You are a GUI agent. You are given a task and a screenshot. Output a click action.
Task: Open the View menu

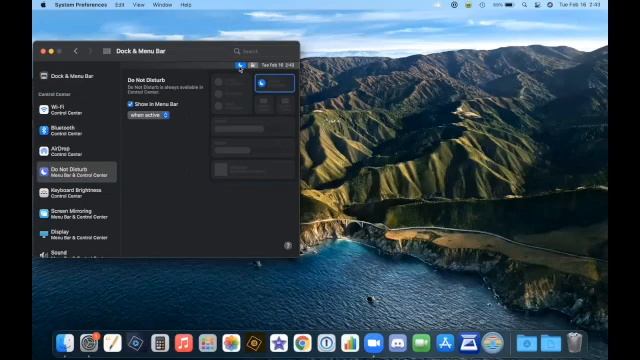[139, 5]
